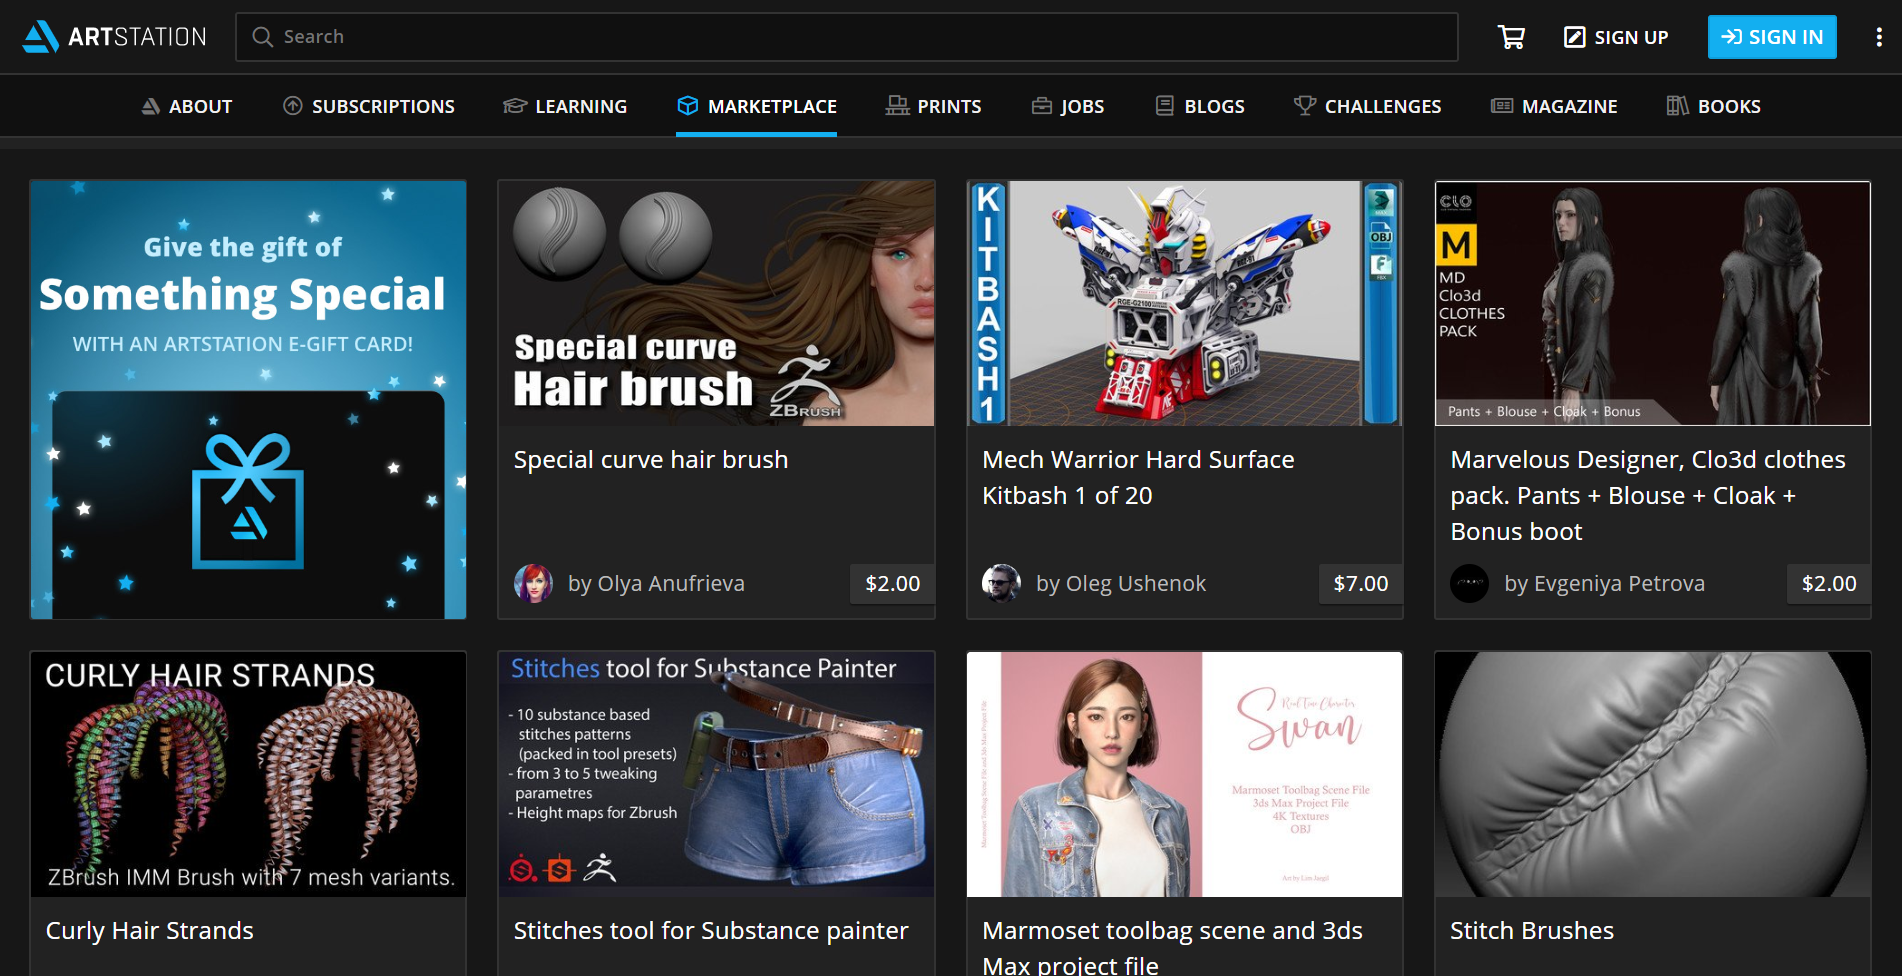
Task: Visit seller 'by Olya Anufrieva'
Action: pyautogui.click(x=656, y=583)
